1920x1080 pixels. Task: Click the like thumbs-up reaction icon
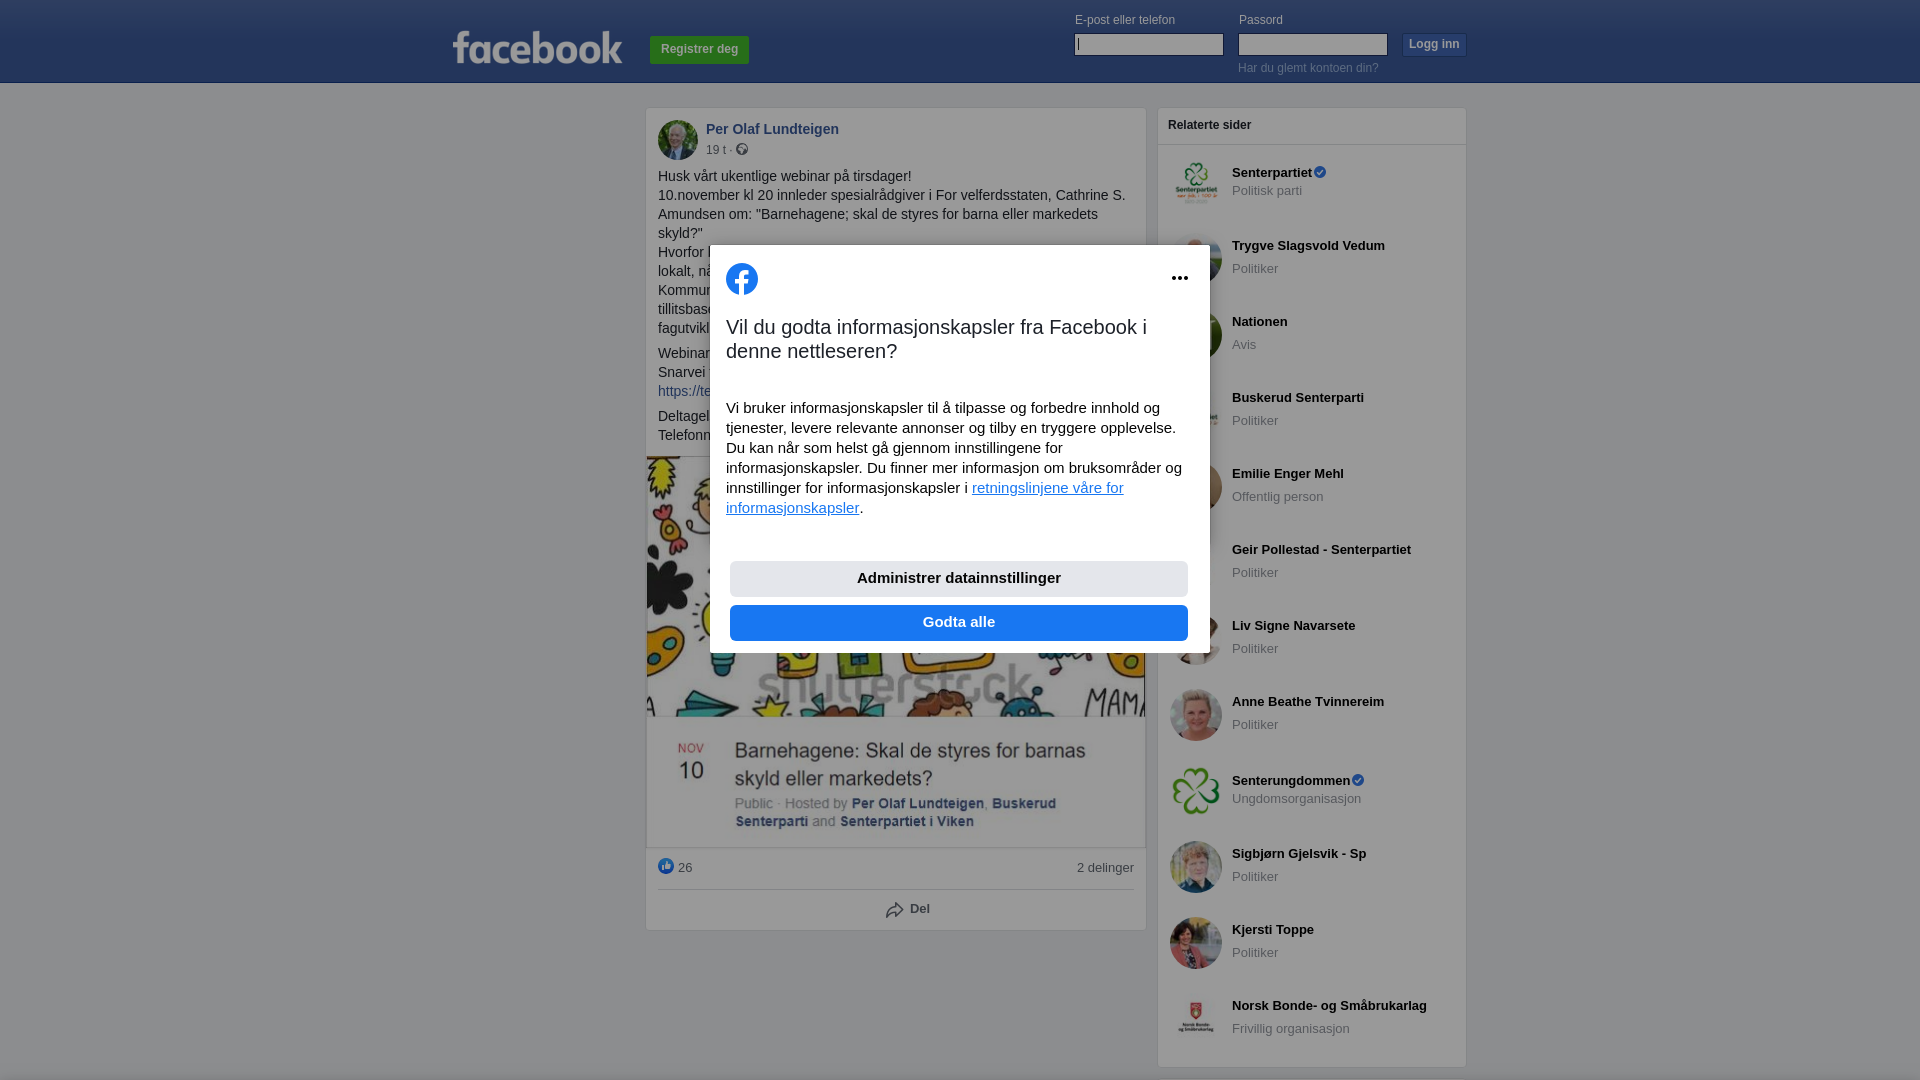(666, 866)
